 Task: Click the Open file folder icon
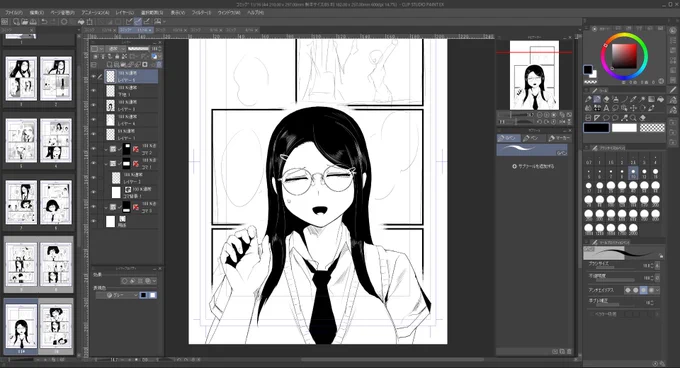(x=25, y=22)
